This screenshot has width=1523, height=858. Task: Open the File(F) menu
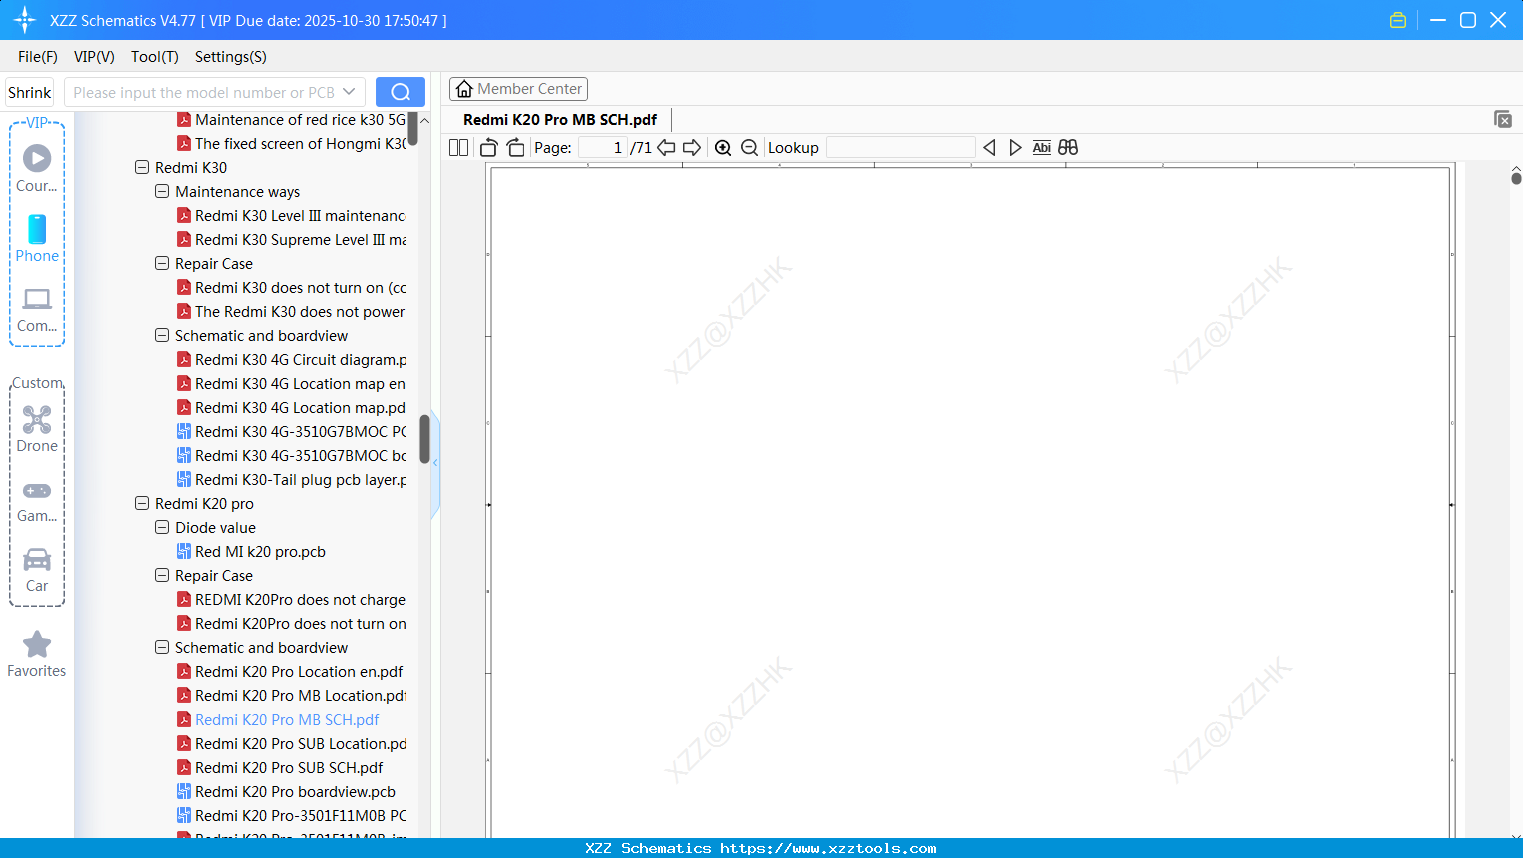(x=38, y=57)
